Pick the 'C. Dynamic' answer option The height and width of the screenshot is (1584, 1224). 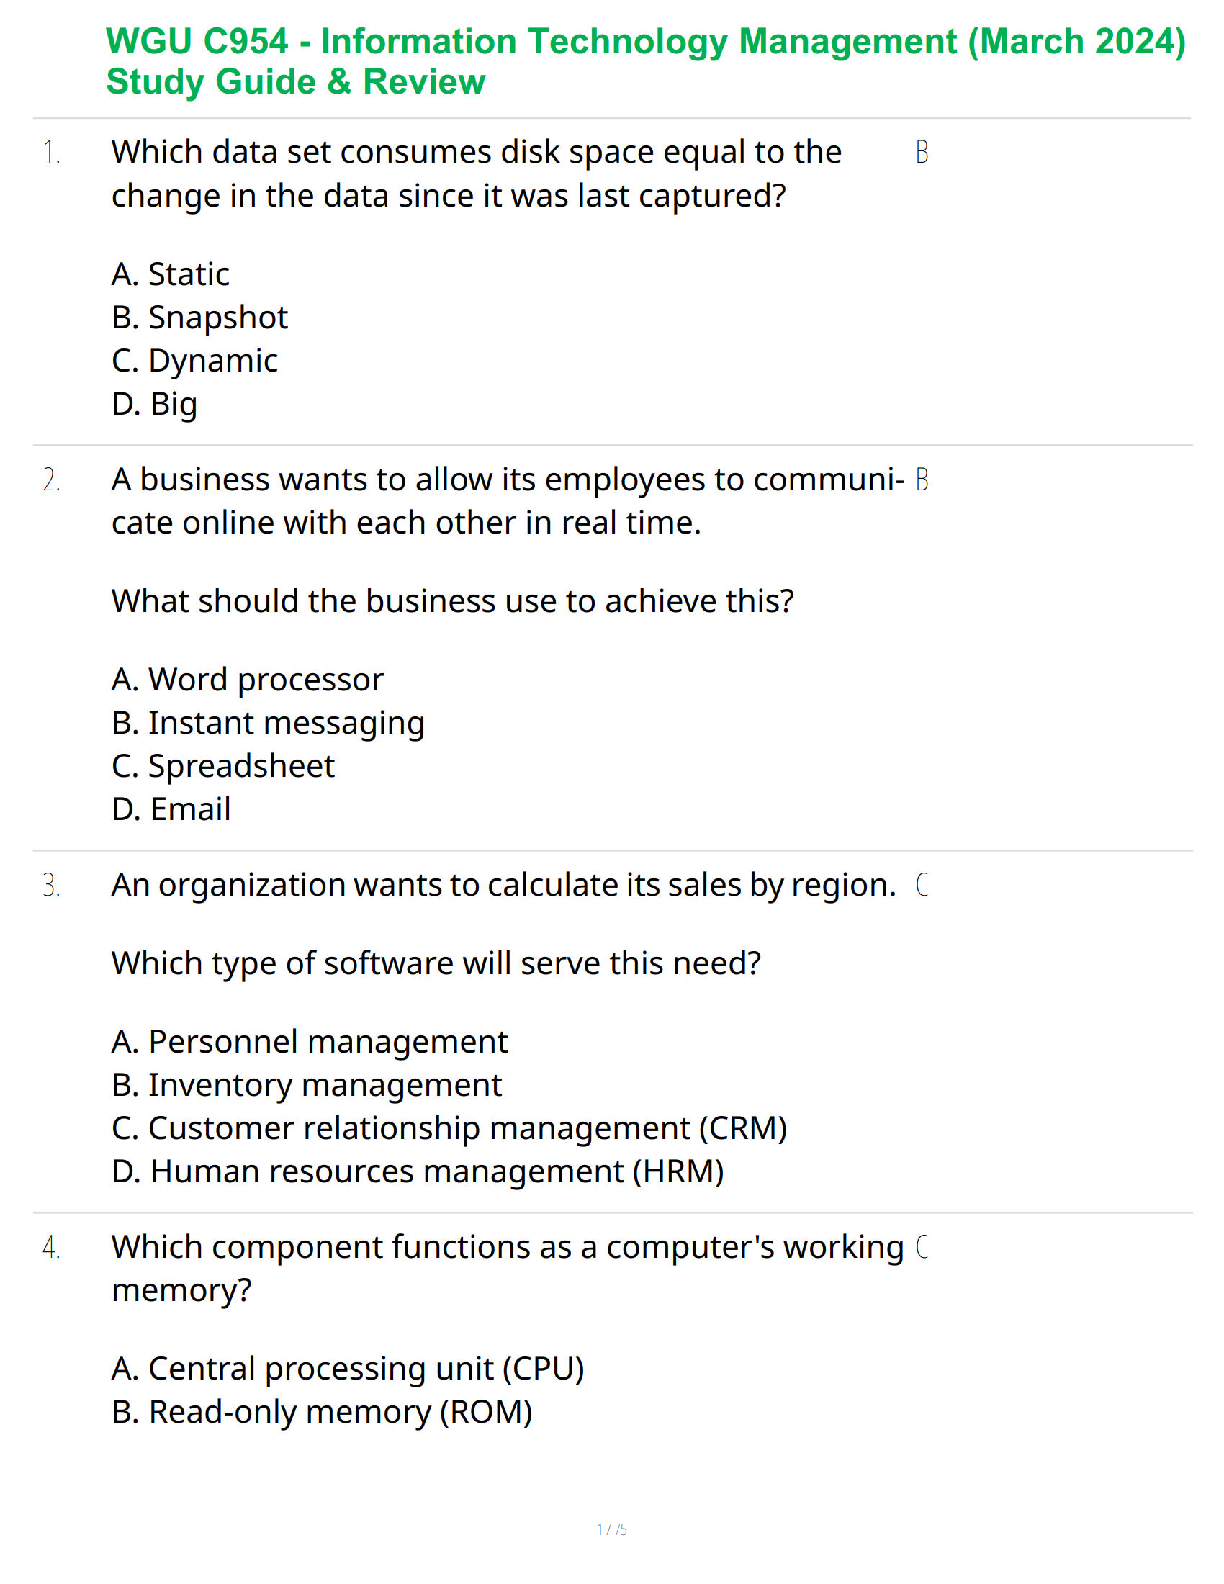(195, 361)
